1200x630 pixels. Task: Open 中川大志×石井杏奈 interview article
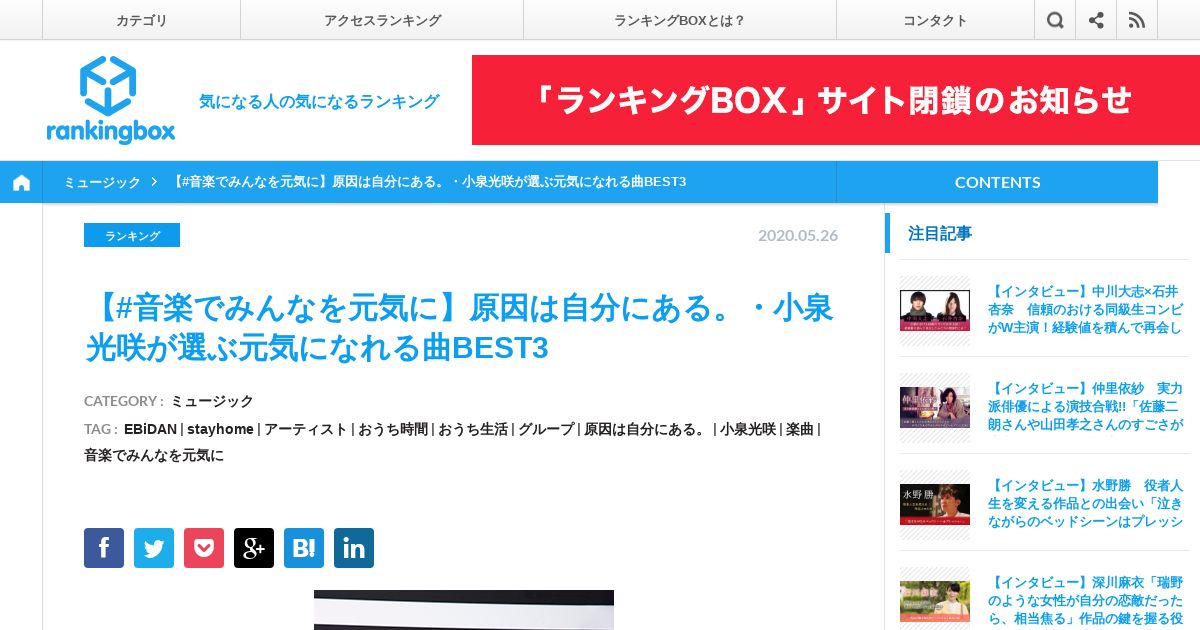coord(1085,309)
